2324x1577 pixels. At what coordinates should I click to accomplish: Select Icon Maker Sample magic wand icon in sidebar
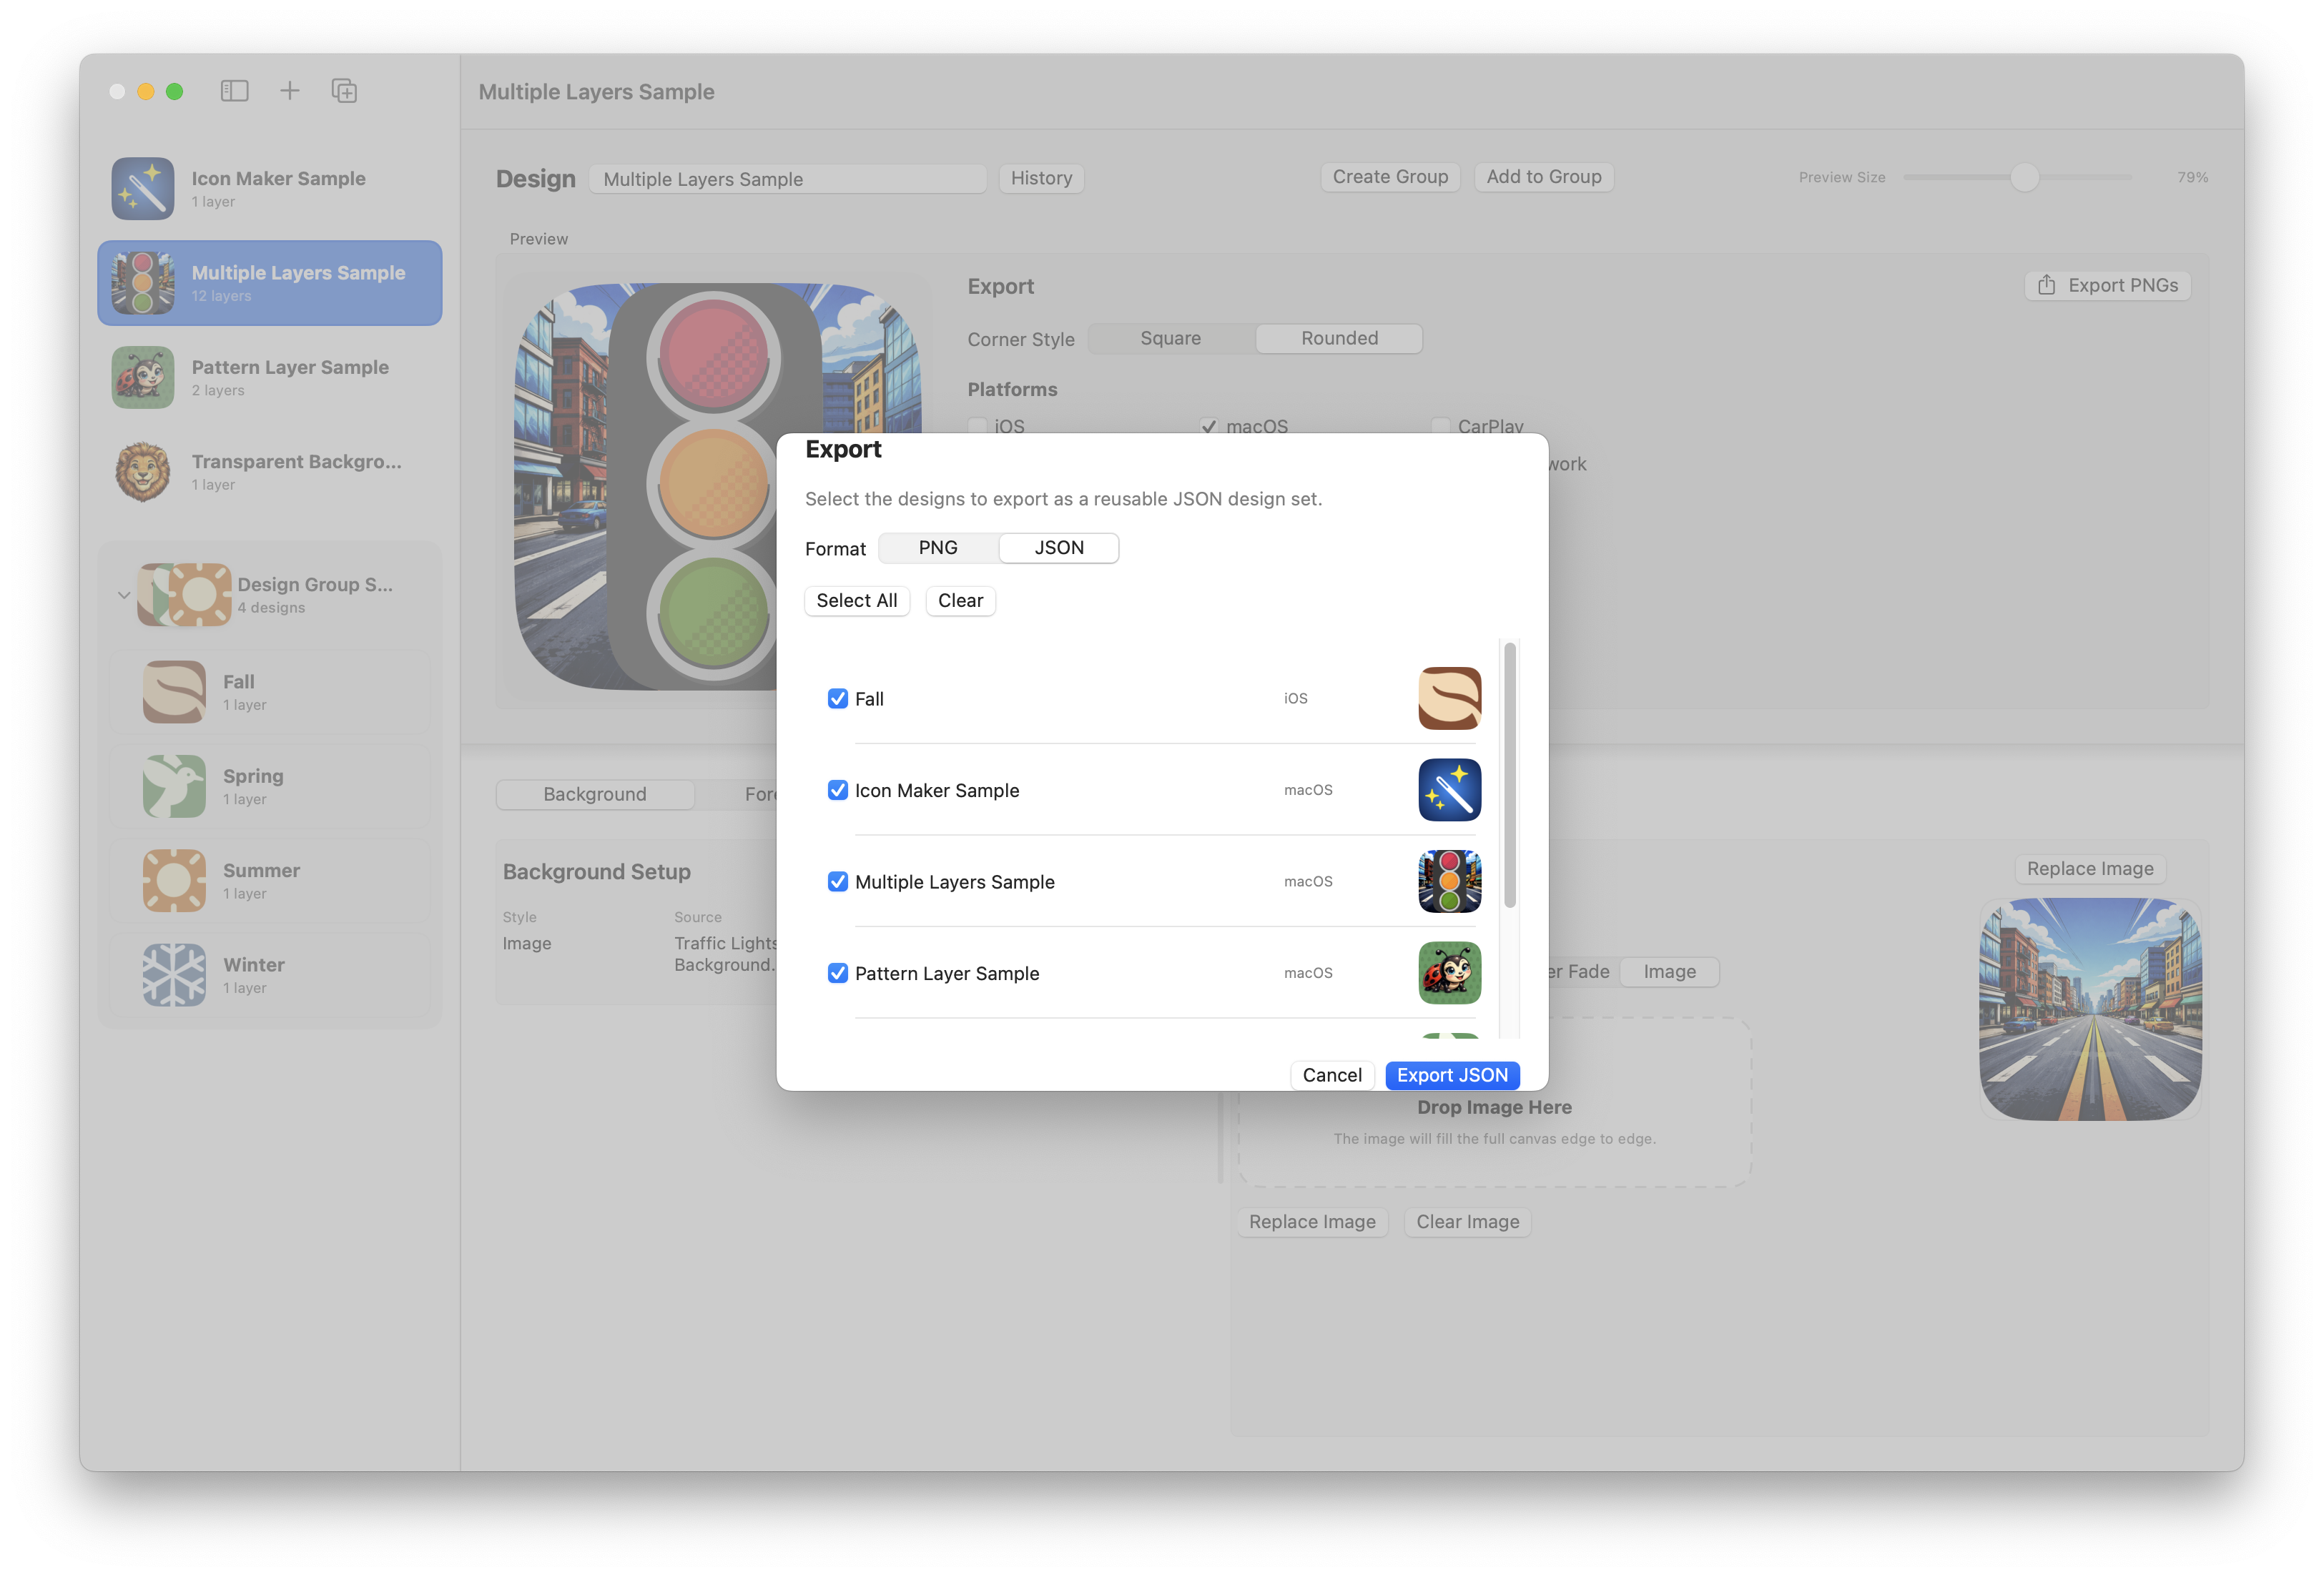(x=142, y=188)
